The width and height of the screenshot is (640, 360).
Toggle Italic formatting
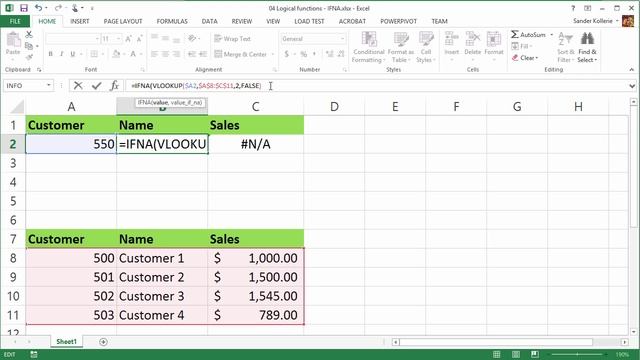(62, 54)
